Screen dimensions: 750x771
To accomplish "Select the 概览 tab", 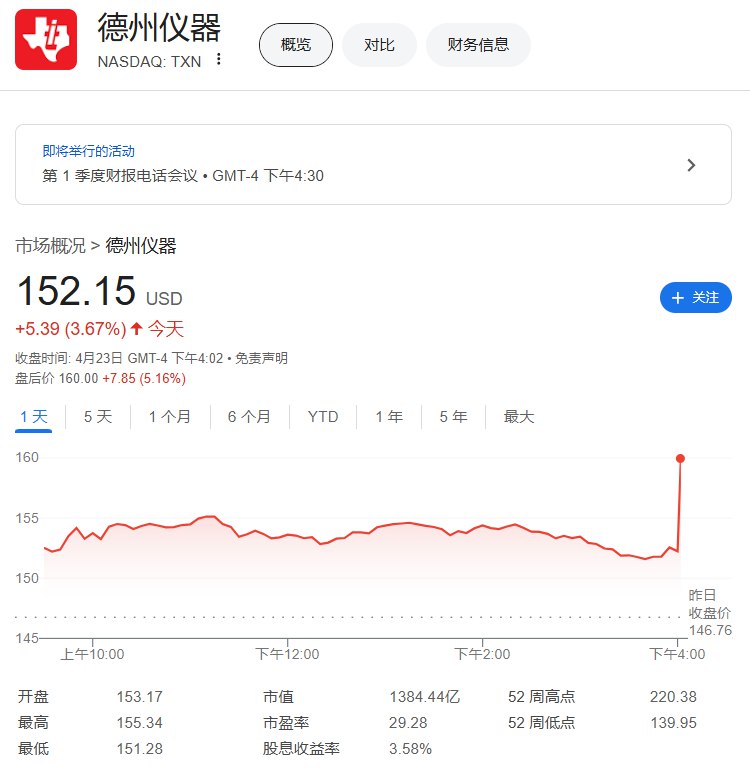I will pos(296,45).
